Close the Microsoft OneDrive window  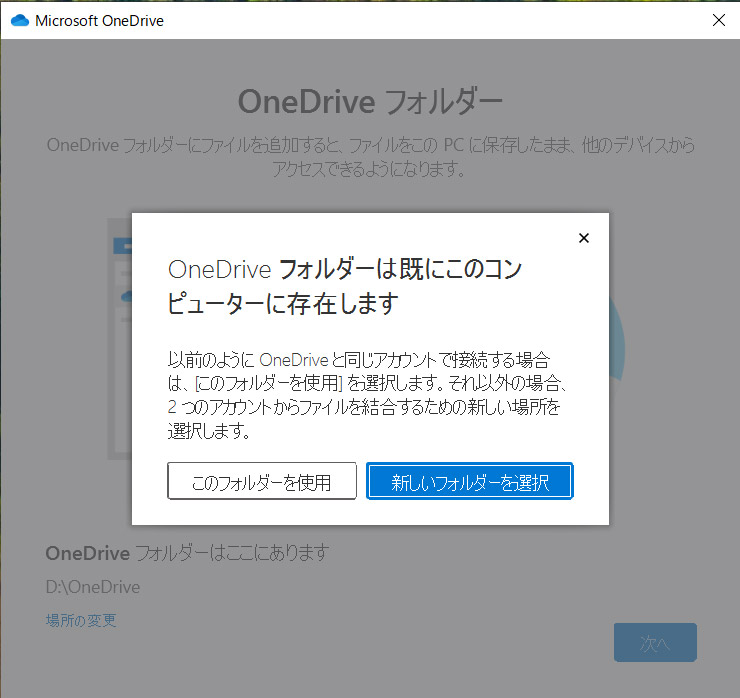tap(719, 20)
